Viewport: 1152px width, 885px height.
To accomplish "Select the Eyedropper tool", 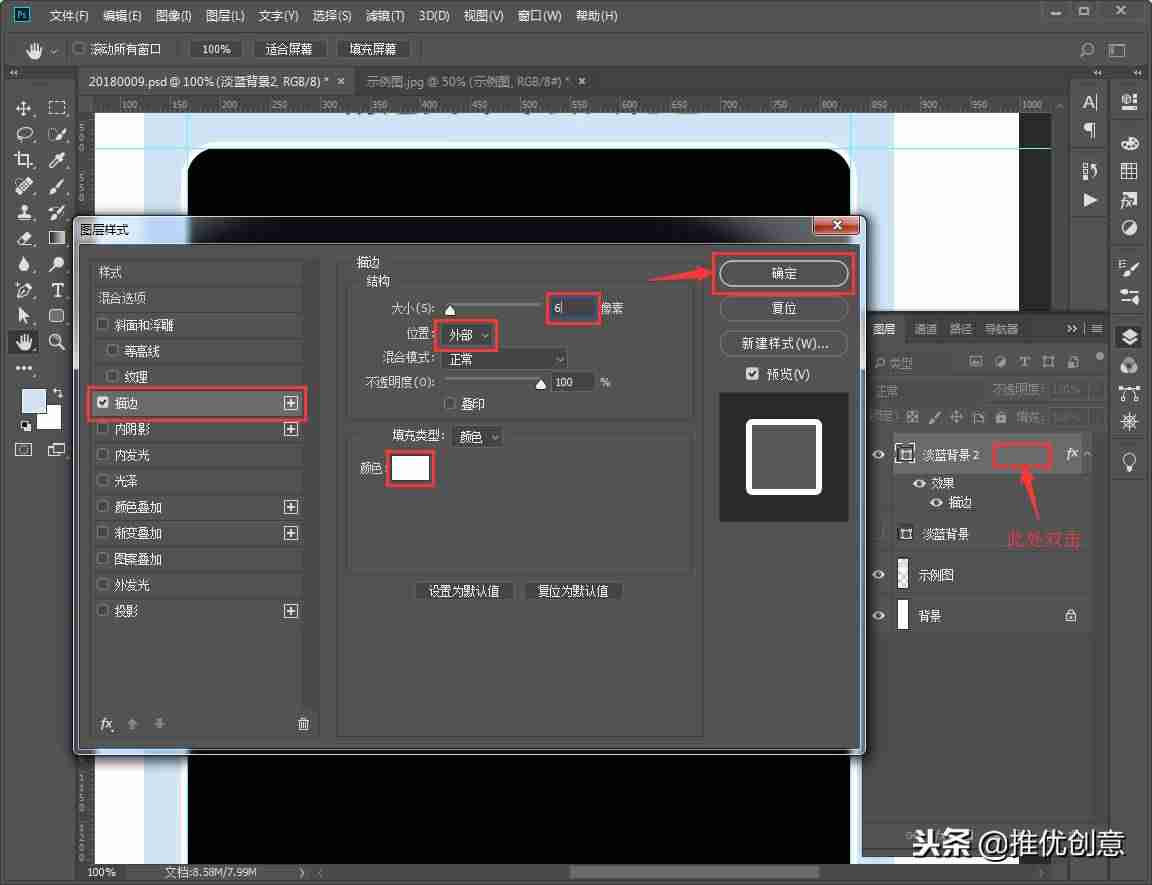I will (57, 160).
